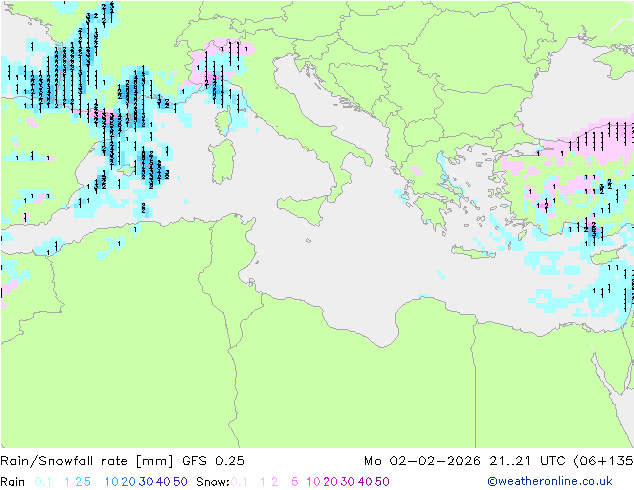Click the 'GFS 0.25' model label
The height and width of the screenshot is (490, 634).
click(213, 461)
